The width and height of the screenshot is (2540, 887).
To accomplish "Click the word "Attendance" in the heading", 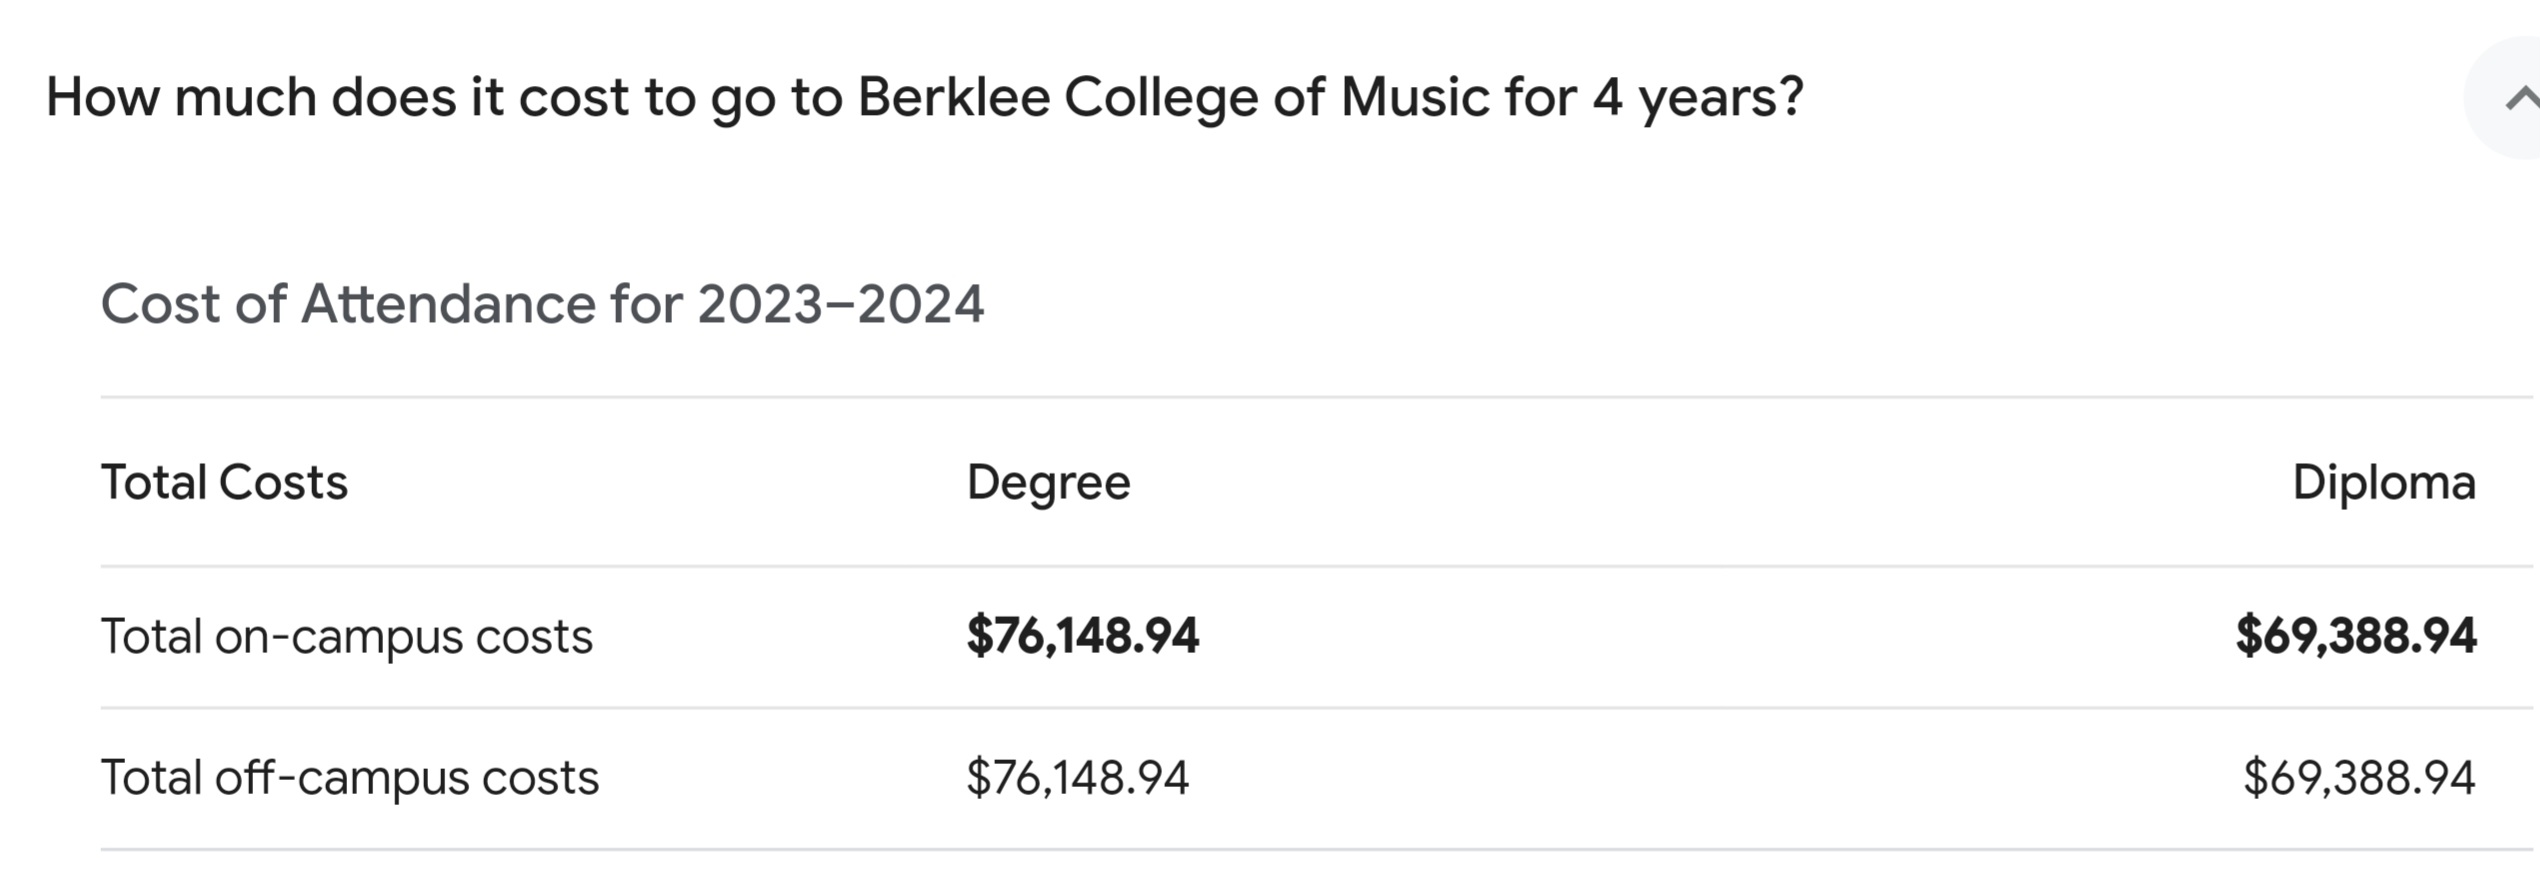I will [x=449, y=304].
